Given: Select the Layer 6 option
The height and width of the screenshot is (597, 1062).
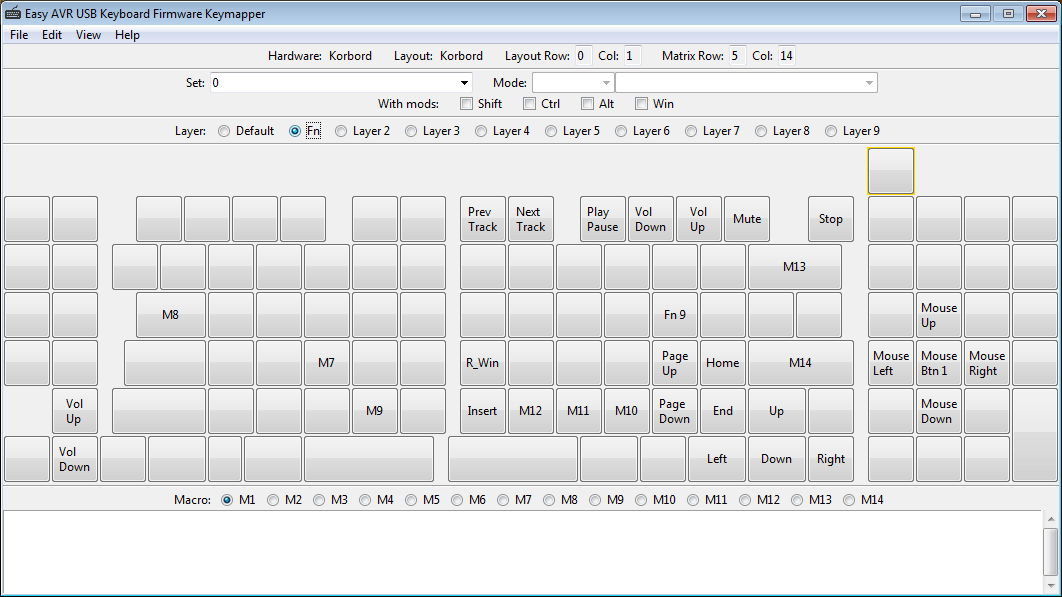Looking at the screenshot, I should pos(621,131).
